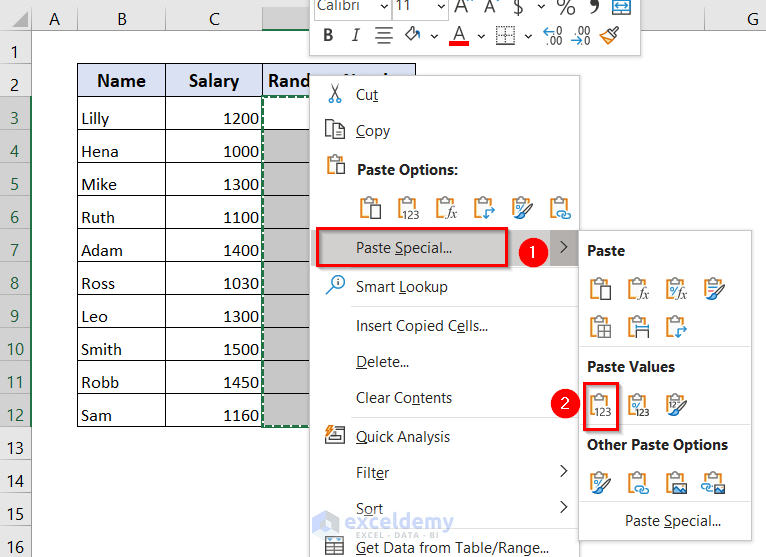Open fill color dropdown arrow
766x557 pixels.
(x=434, y=36)
